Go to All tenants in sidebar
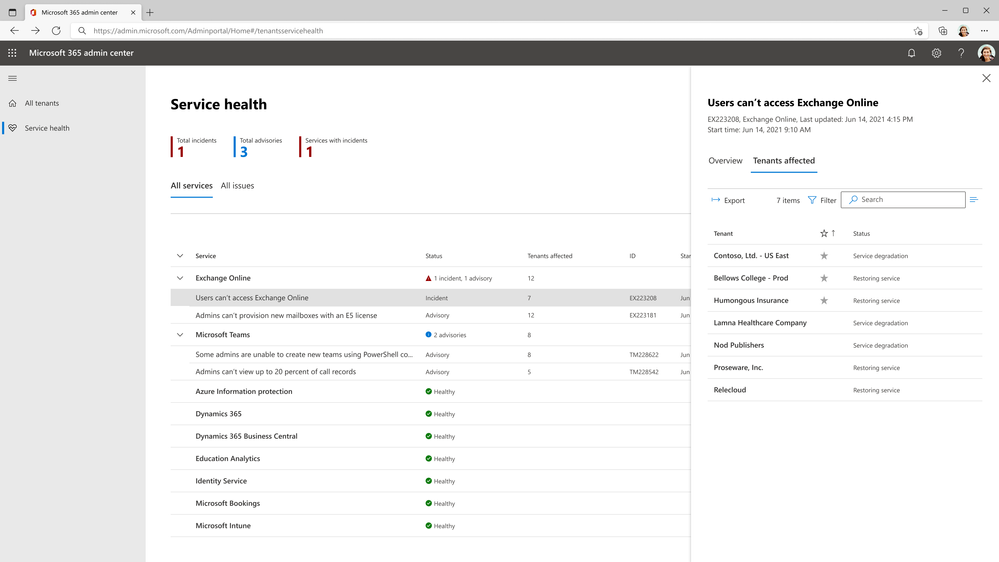Image resolution: width=999 pixels, height=562 pixels. pyautogui.click(x=41, y=103)
